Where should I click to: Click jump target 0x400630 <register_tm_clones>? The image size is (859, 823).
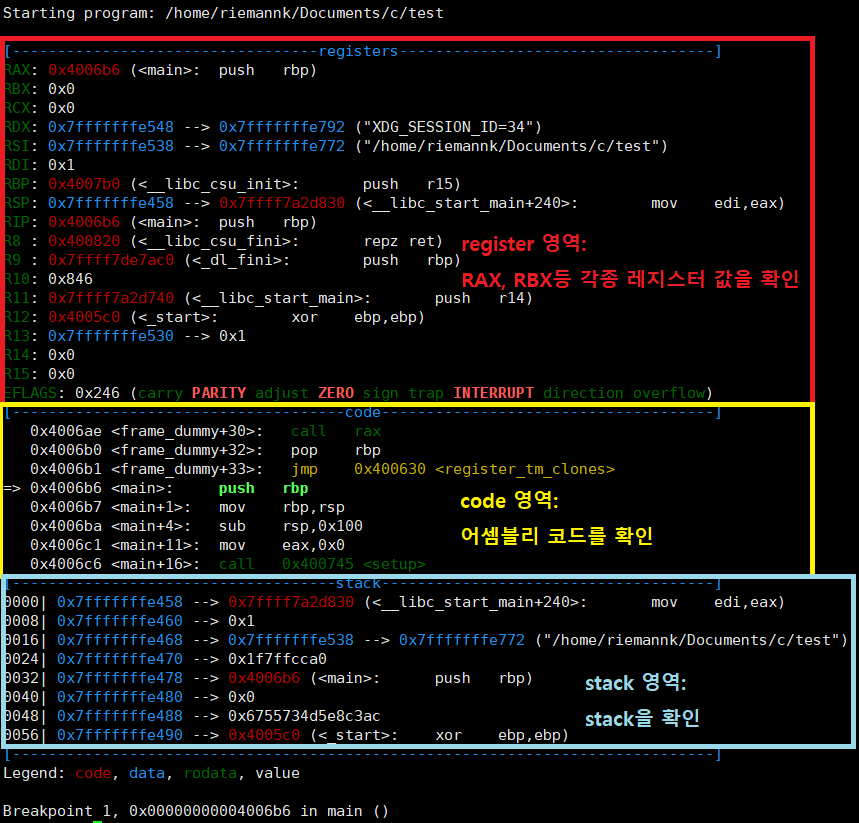coord(484,470)
